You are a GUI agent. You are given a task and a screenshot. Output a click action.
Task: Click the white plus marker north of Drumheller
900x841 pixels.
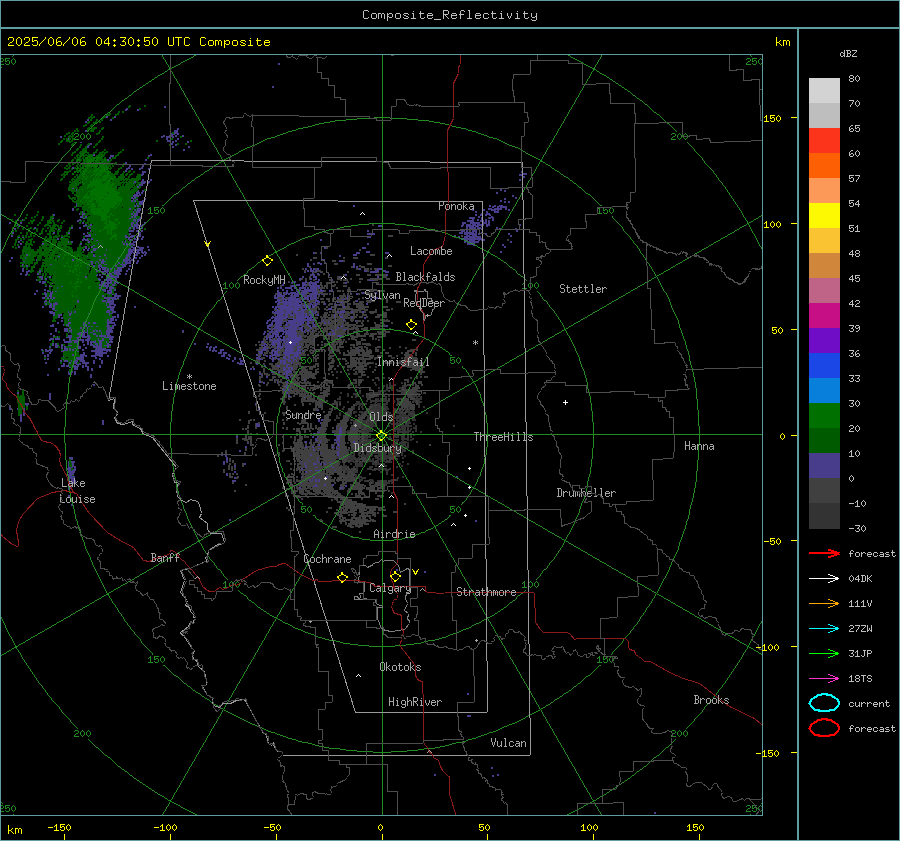[565, 402]
